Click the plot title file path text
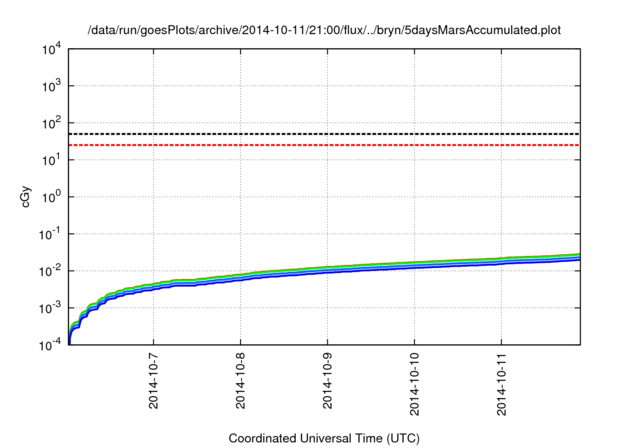 pos(324,30)
